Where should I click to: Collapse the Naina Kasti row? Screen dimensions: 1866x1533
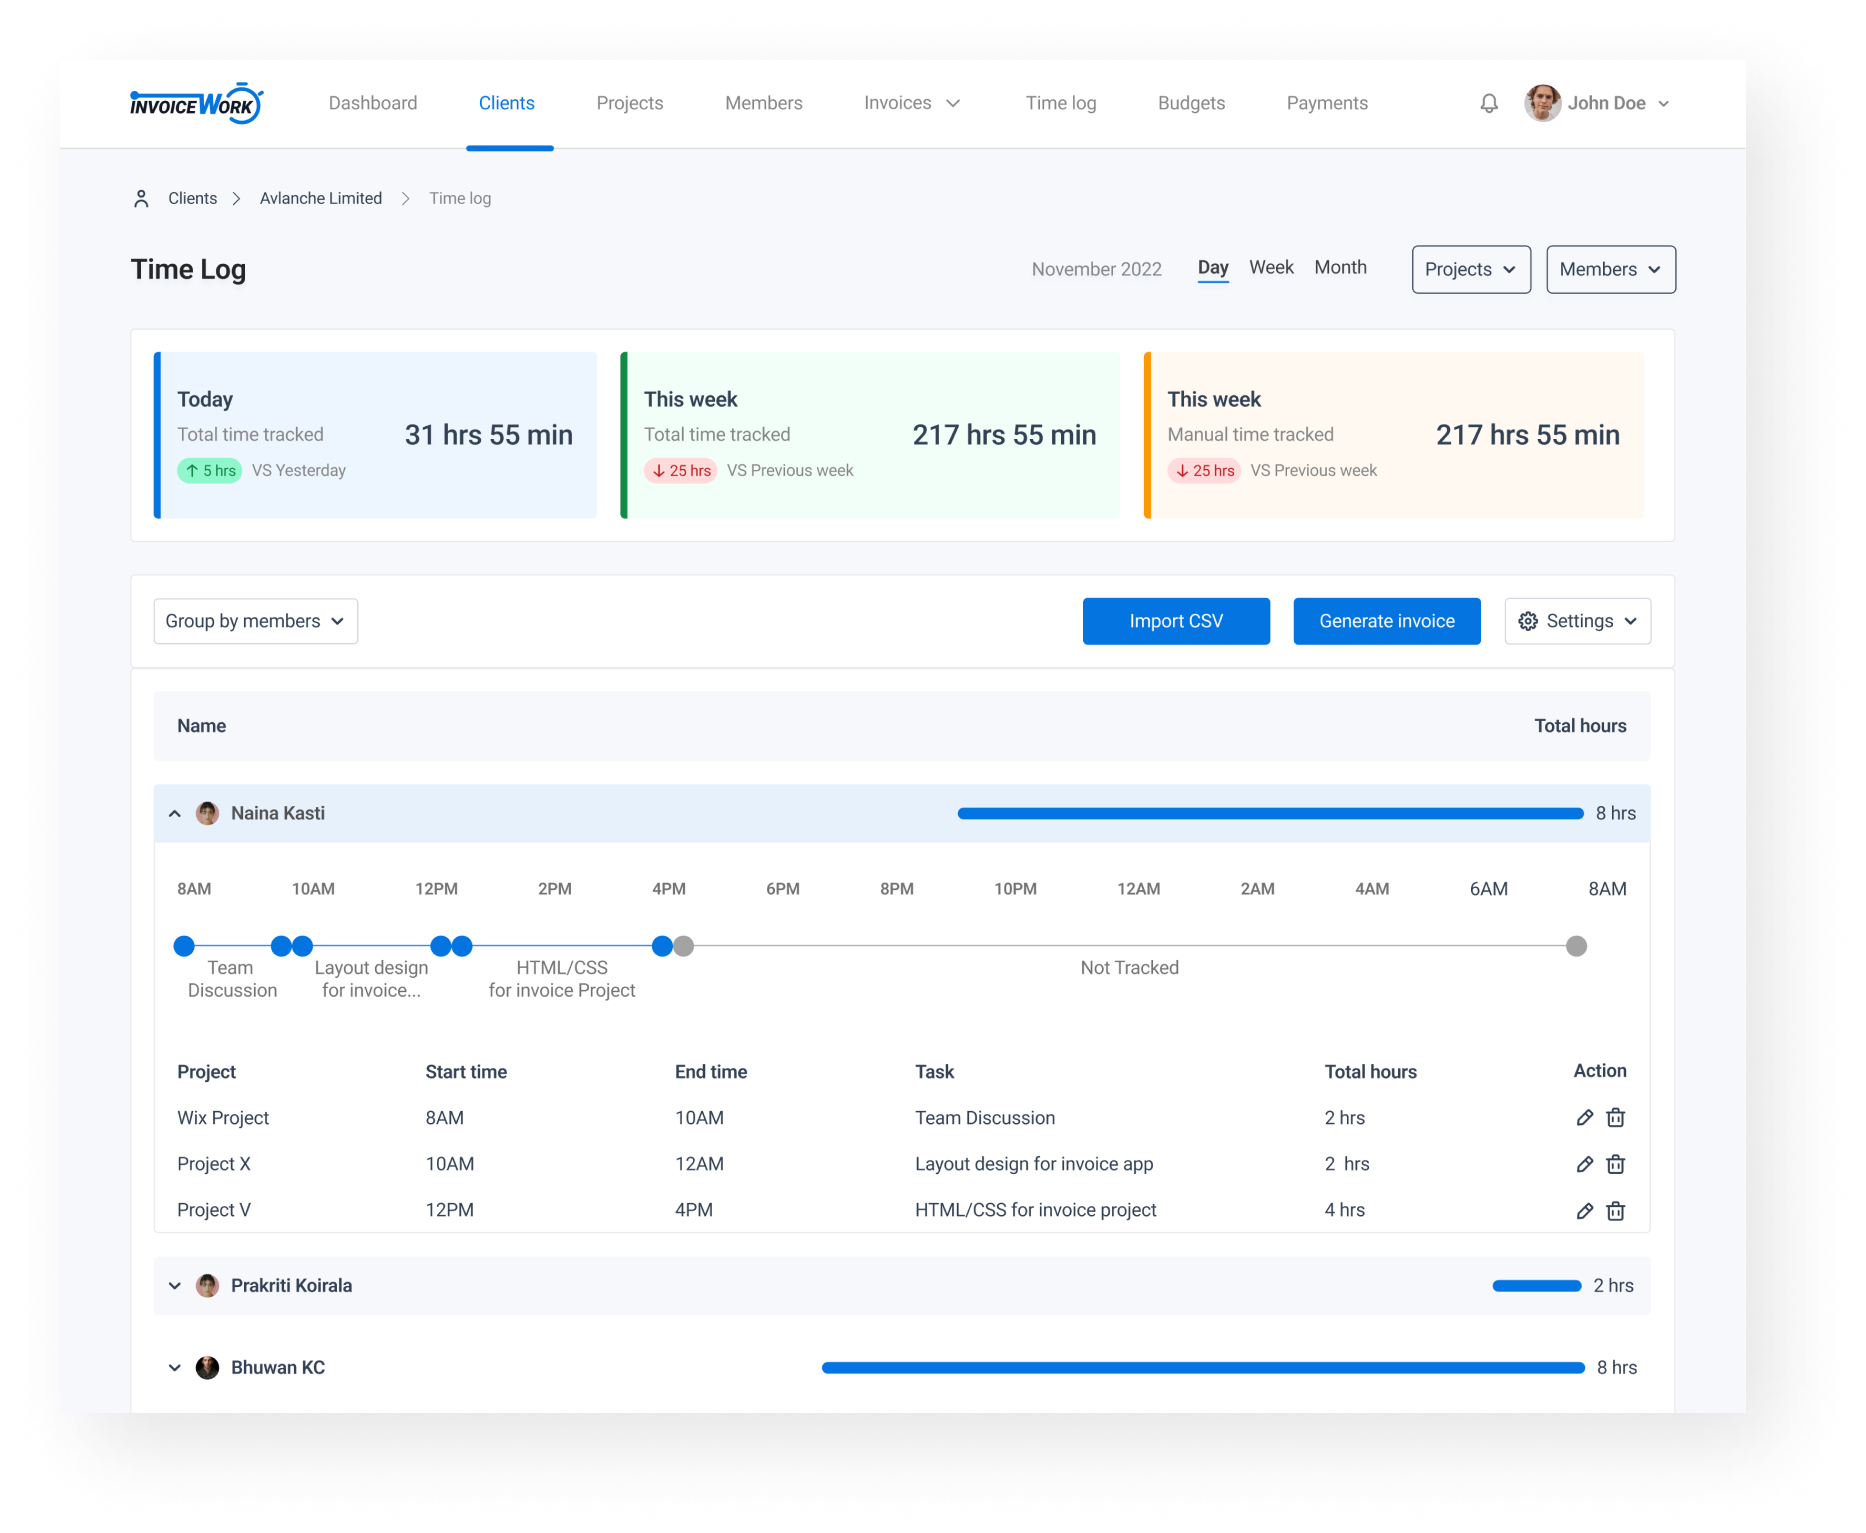(175, 813)
